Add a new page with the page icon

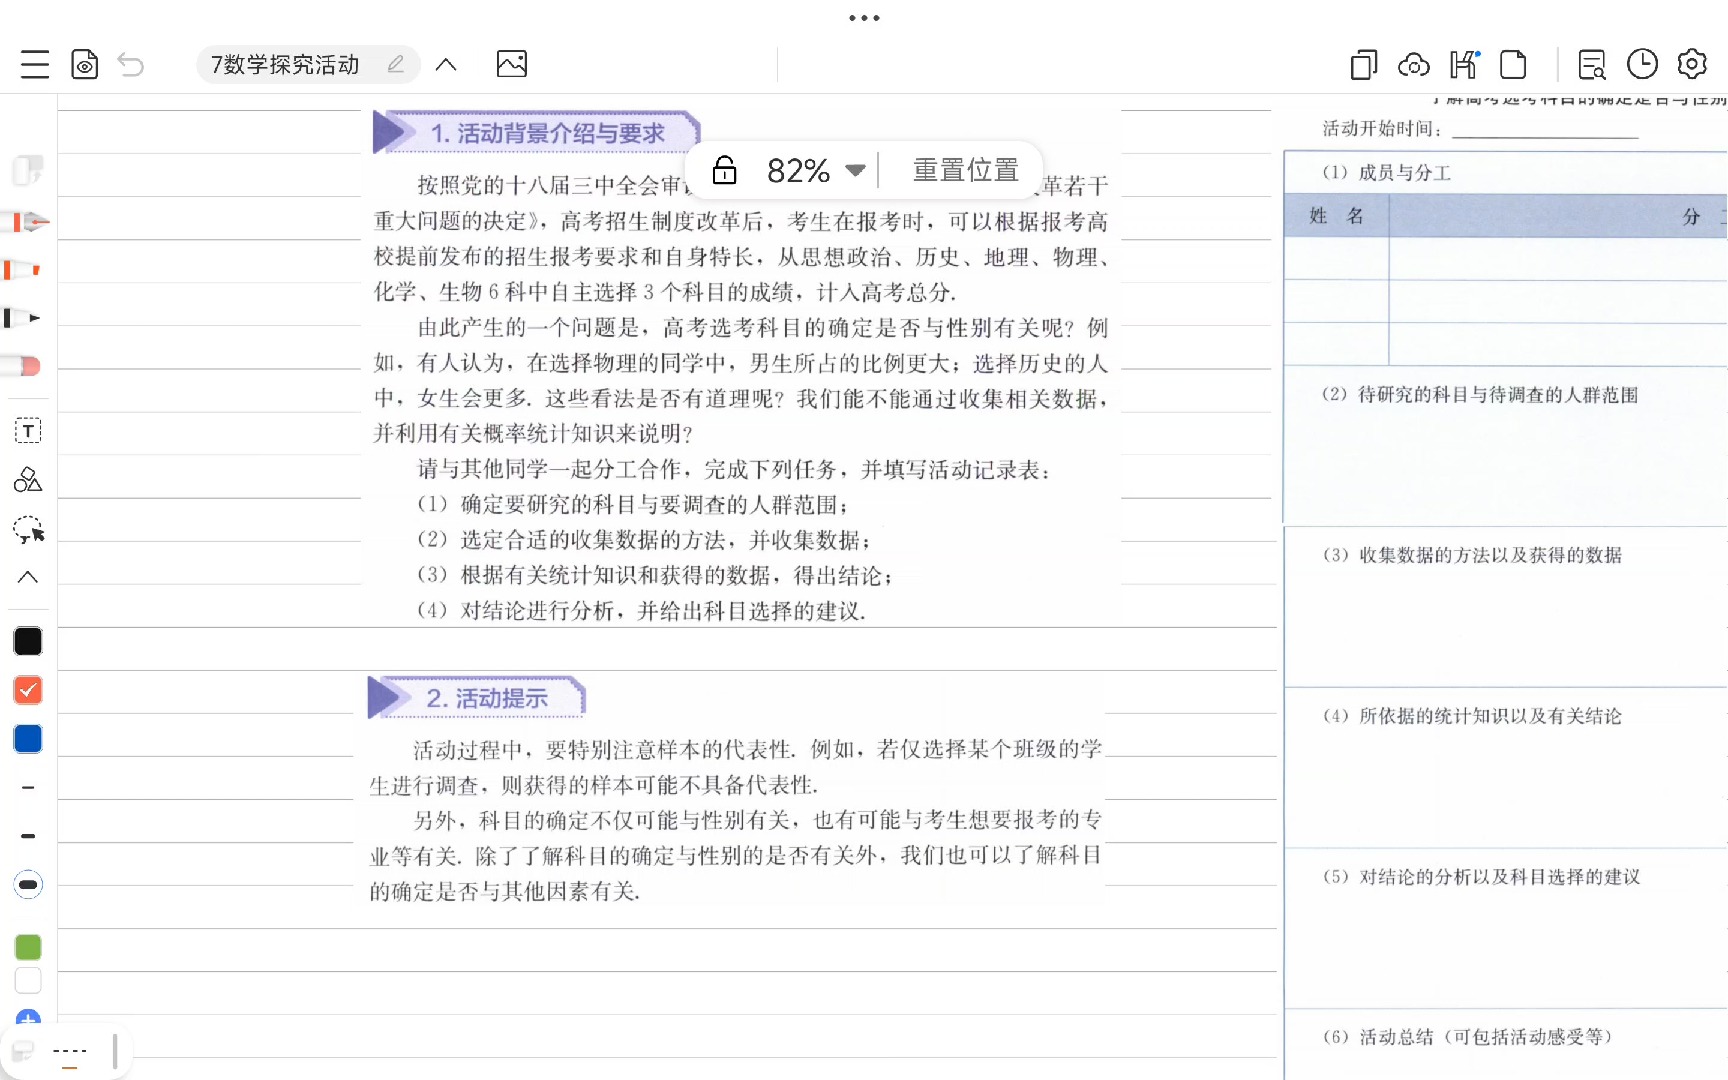click(x=1514, y=64)
